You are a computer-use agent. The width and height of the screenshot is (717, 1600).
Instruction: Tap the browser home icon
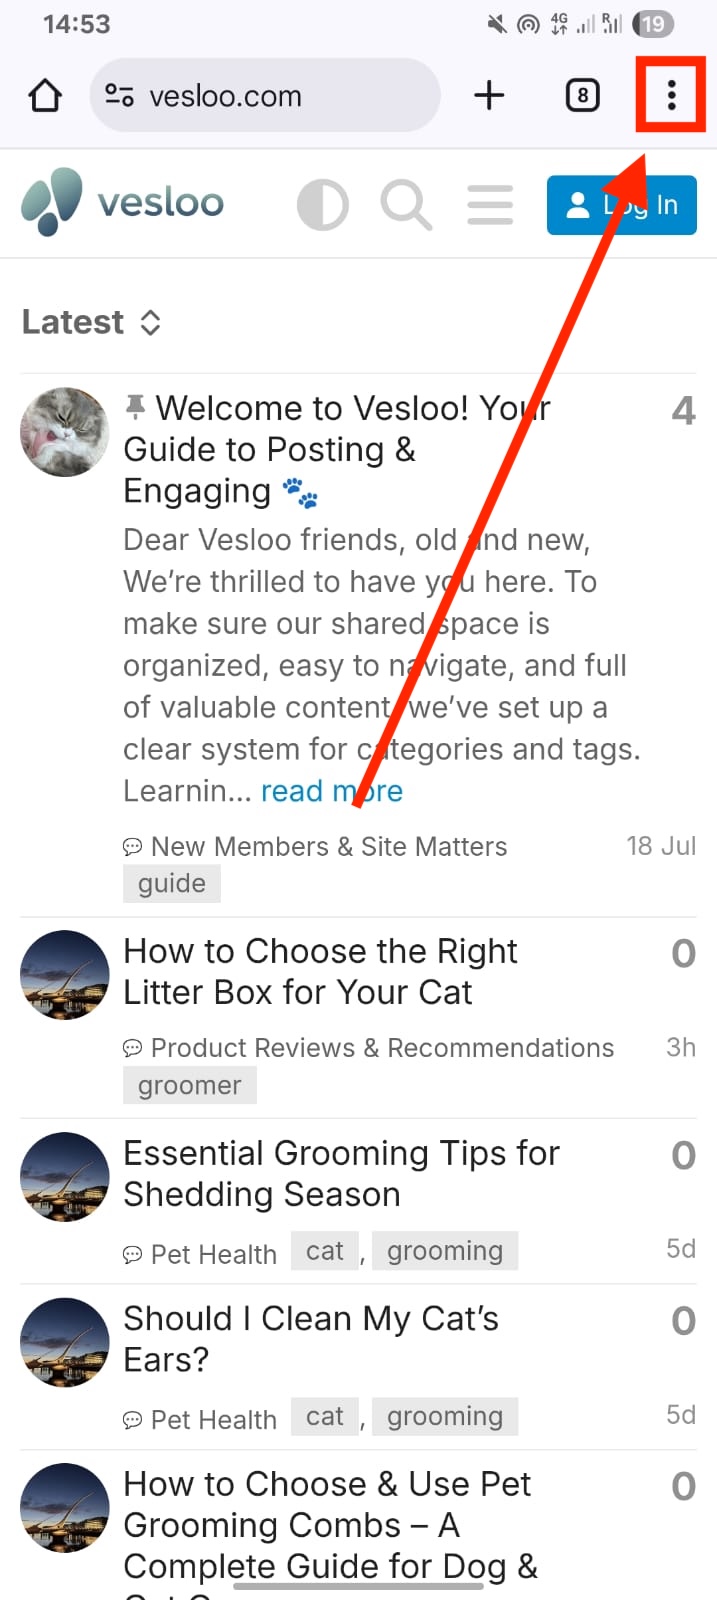tap(45, 96)
